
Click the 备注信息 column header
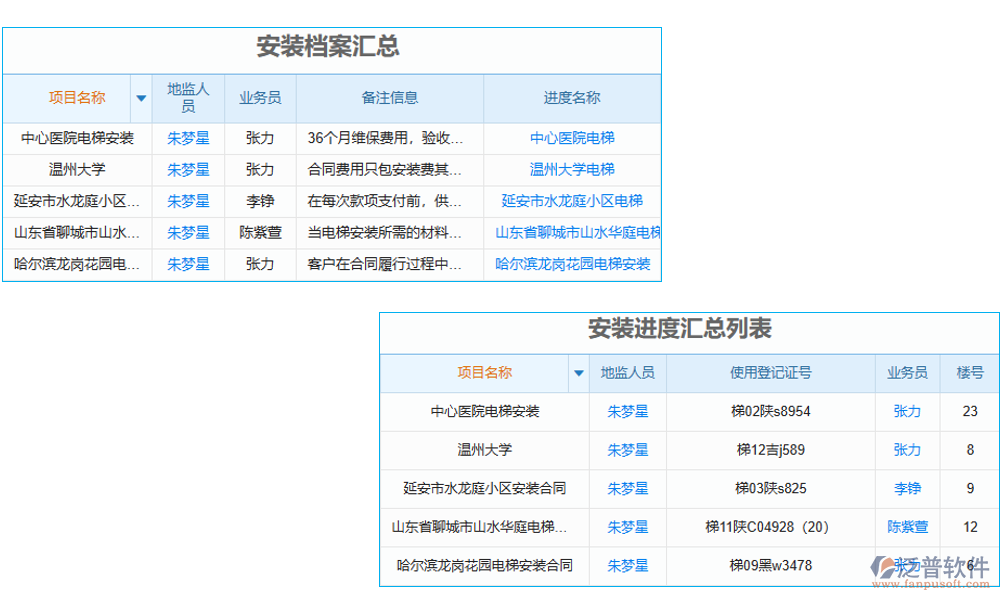pyautogui.click(x=388, y=98)
